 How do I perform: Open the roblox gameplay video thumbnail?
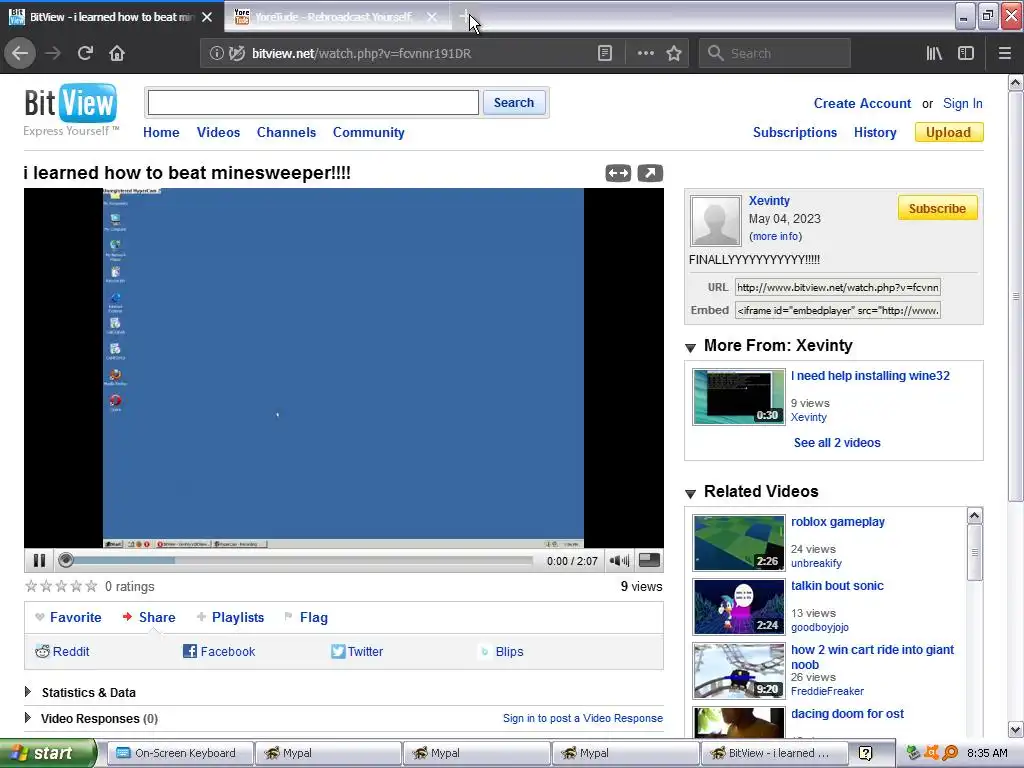(x=739, y=543)
